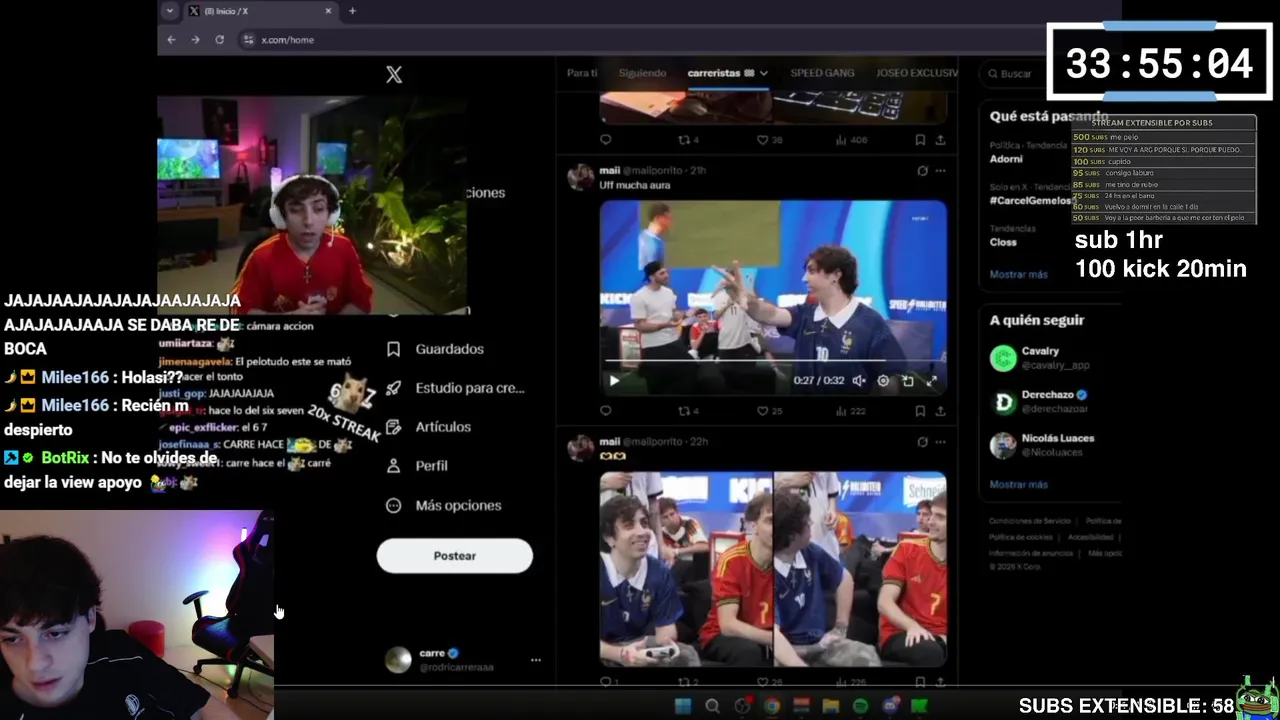Click Grok icon on the 21h post

click(x=922, y=171)
